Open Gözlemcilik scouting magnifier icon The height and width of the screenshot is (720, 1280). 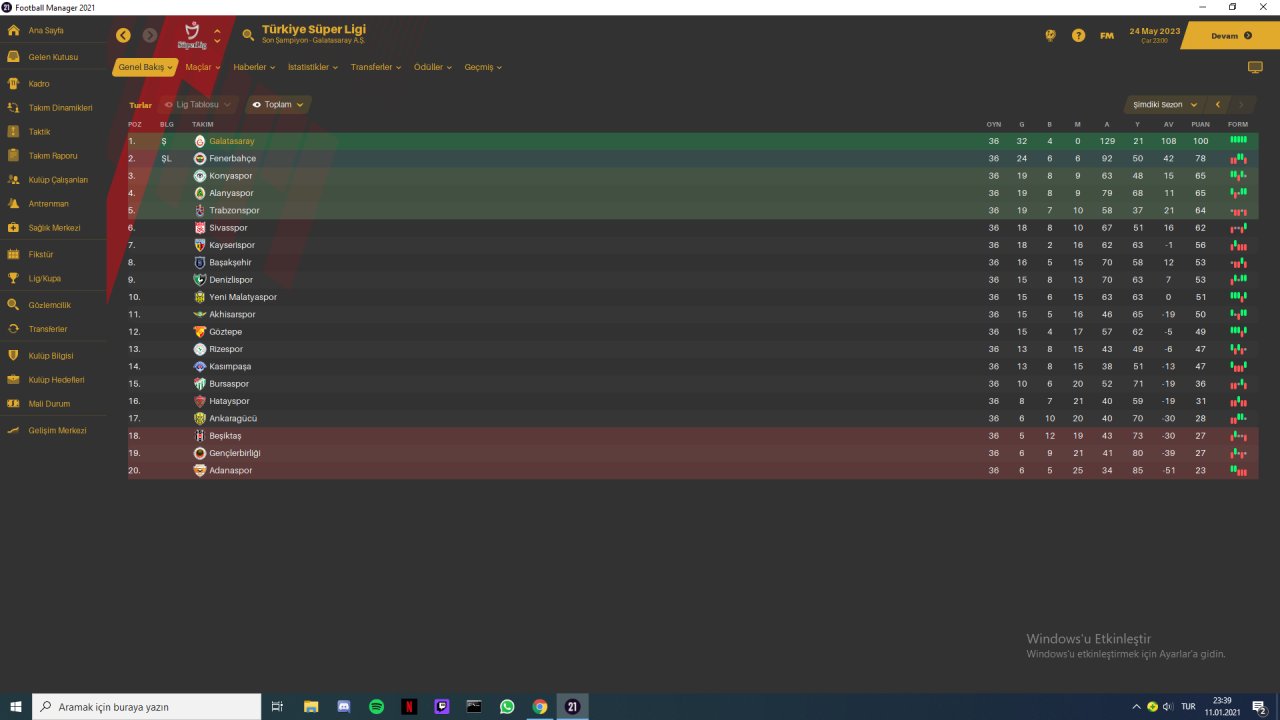pos(13,305)
